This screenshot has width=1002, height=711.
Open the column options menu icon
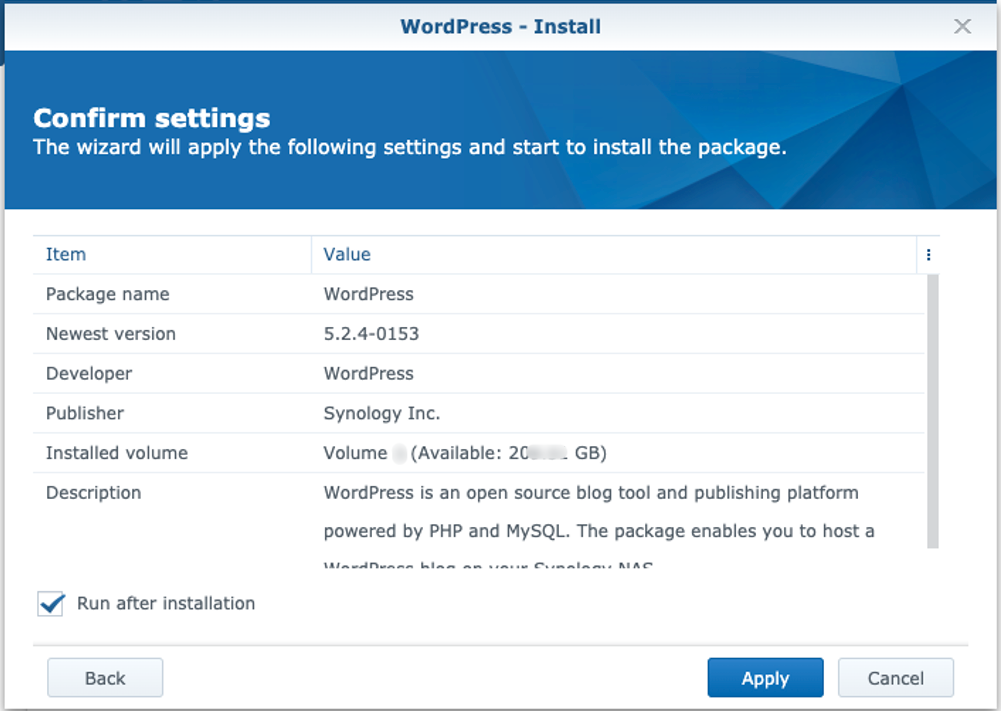(929, 255)
